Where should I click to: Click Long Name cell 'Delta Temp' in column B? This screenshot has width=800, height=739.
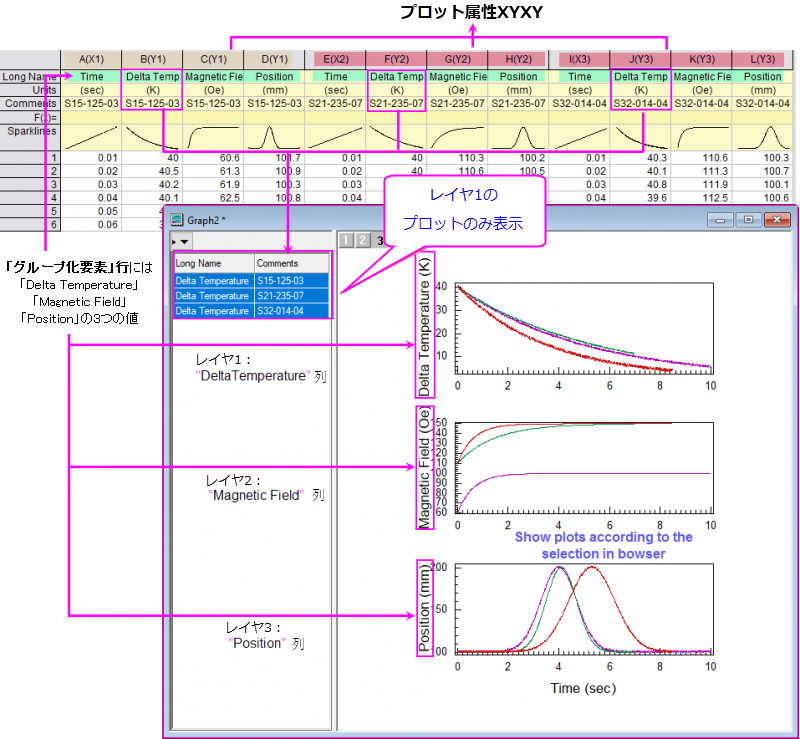[153, 77]
